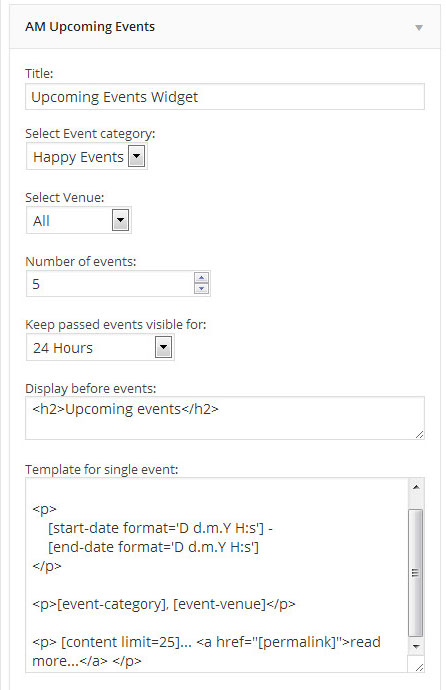Click the template scrollbar up arrow

pyautogui.click(x=416, y=487)
